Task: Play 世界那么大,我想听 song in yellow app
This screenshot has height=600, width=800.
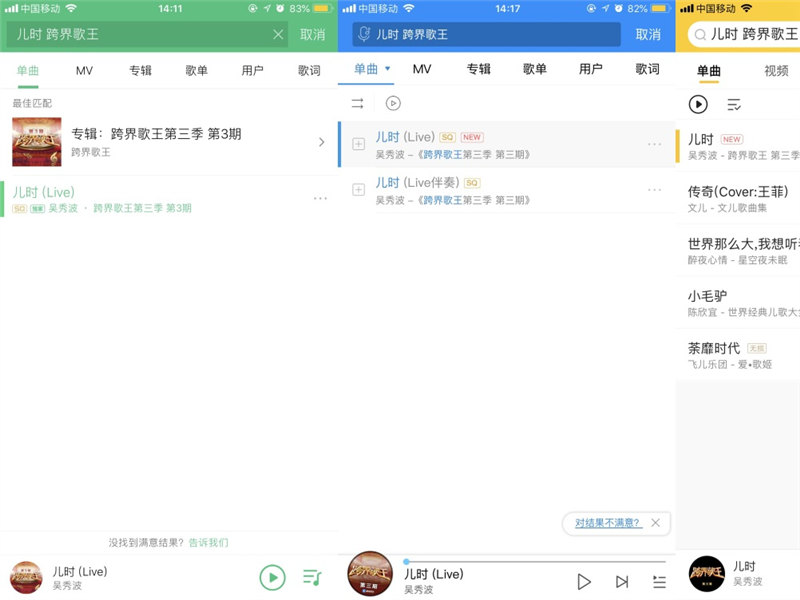Action: 738,251
